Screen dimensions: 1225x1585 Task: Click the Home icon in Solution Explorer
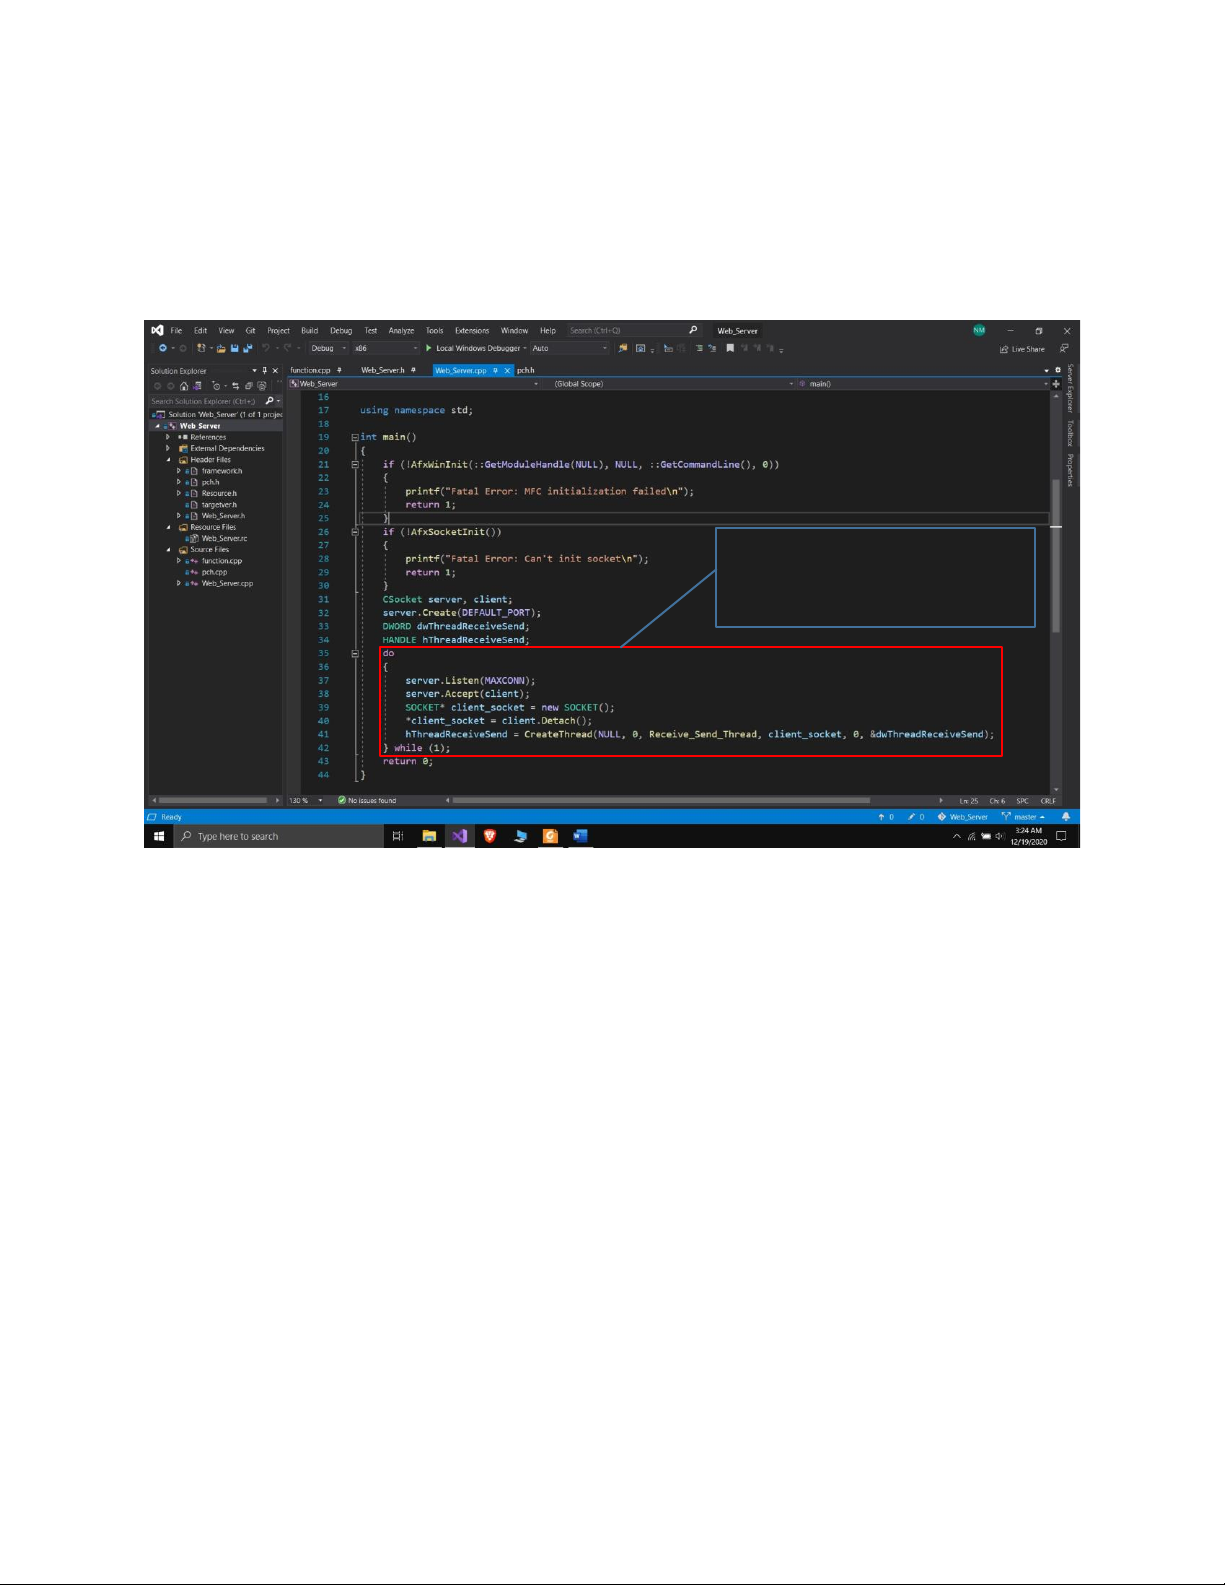184,386
